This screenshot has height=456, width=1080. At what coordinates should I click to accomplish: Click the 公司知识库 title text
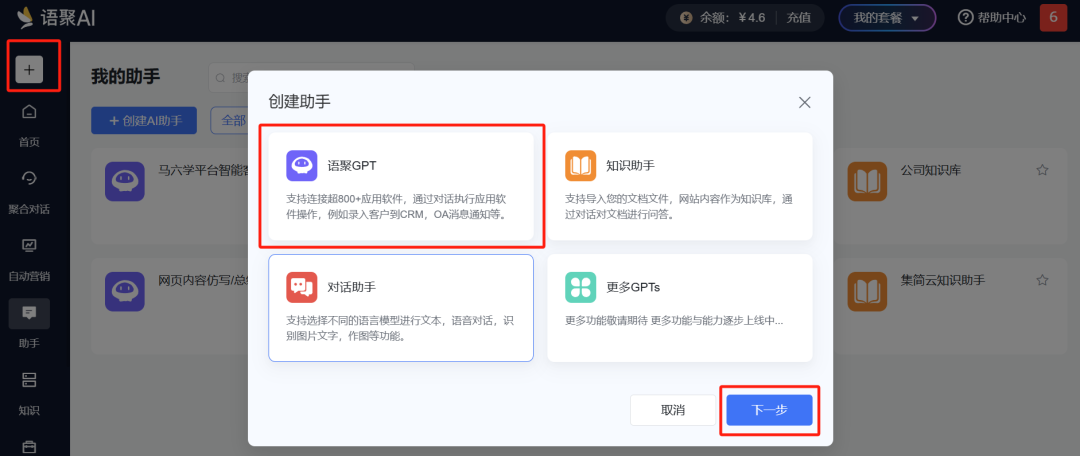click(x=931, y=170)
